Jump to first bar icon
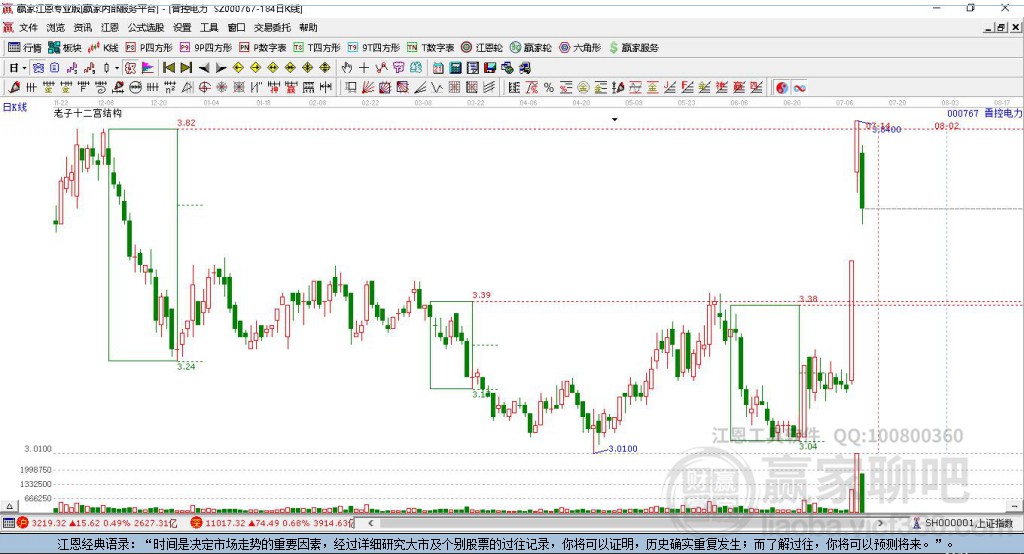This screenshot has width=1024, height=554. tap(168, 68)
